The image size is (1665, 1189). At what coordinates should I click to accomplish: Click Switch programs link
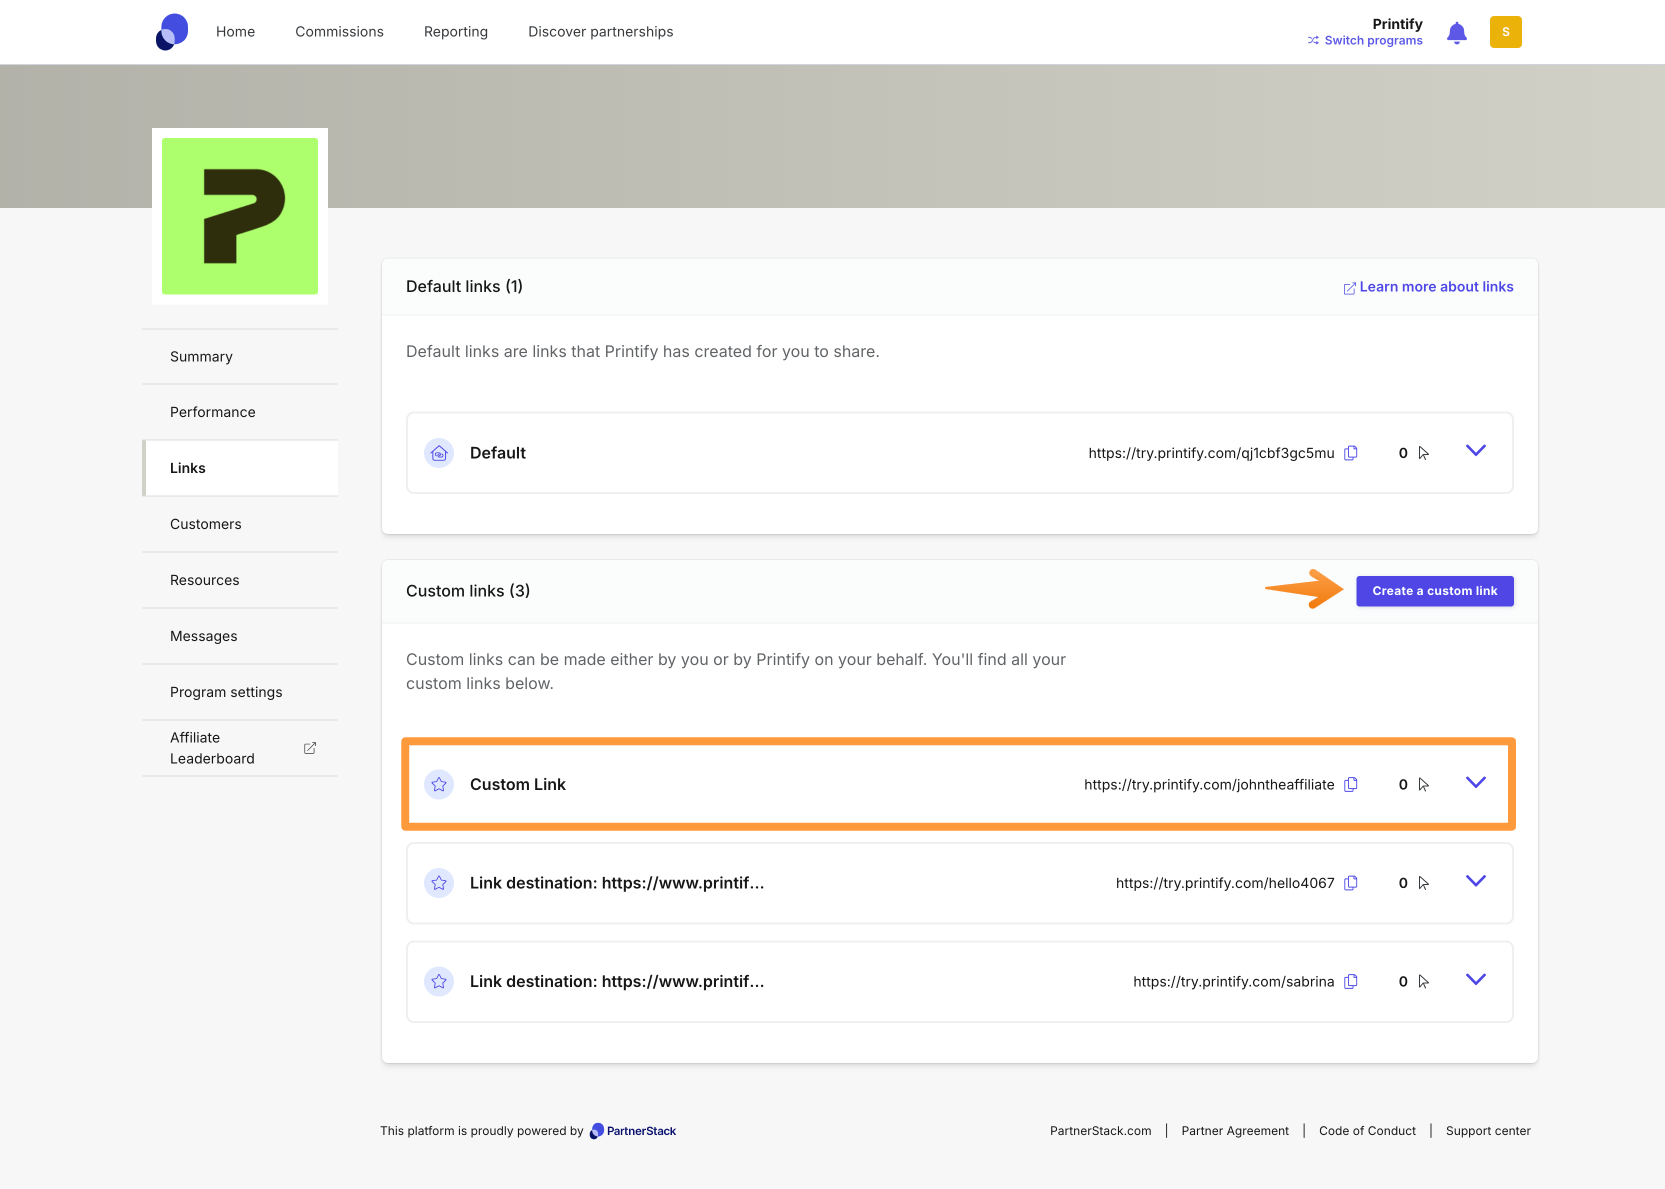(x=1373, y=41)
